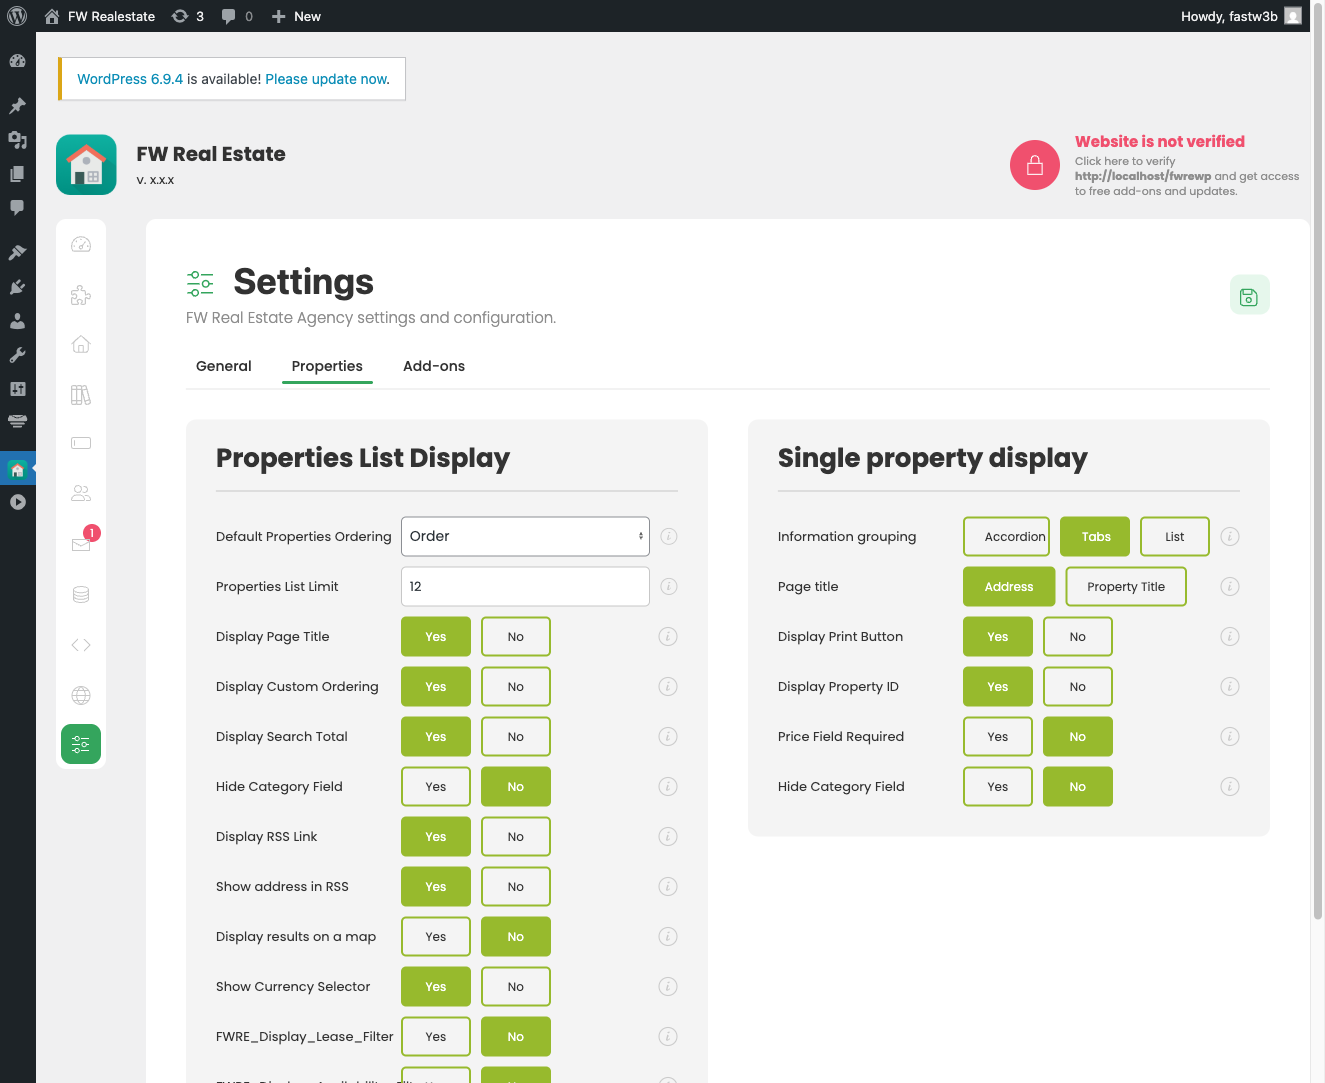
Task: Open the library books icon in plugin sidebar
Action: (81, 394)
